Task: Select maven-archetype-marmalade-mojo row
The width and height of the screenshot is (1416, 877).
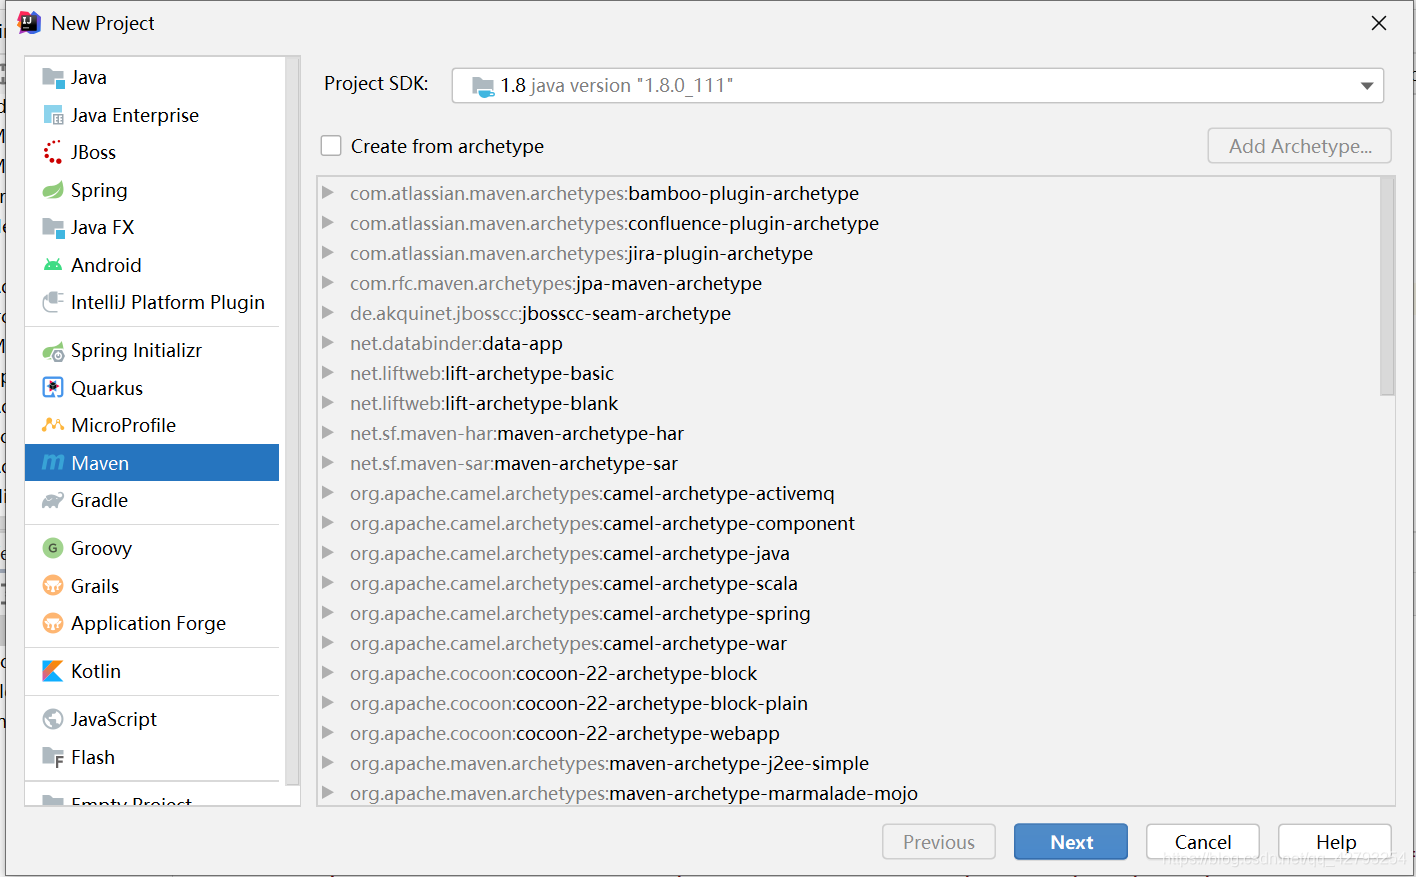Action: pos(848,793)
